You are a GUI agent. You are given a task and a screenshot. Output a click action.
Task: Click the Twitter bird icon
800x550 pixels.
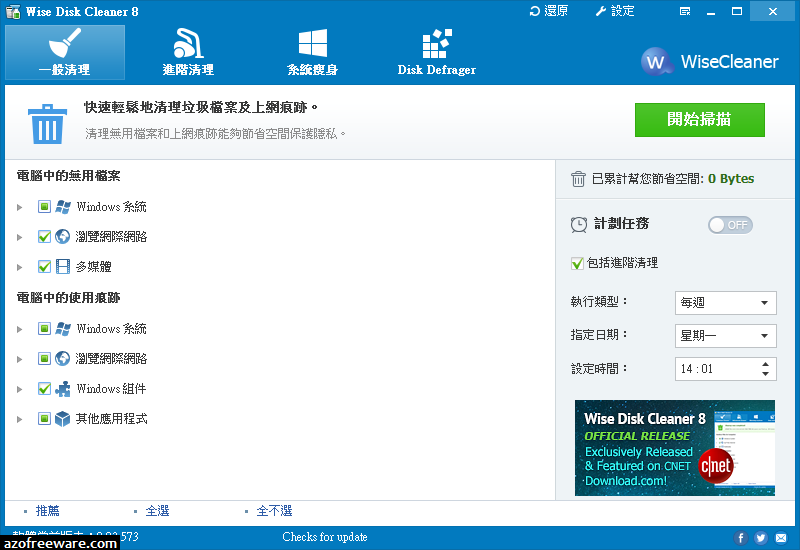761,538
